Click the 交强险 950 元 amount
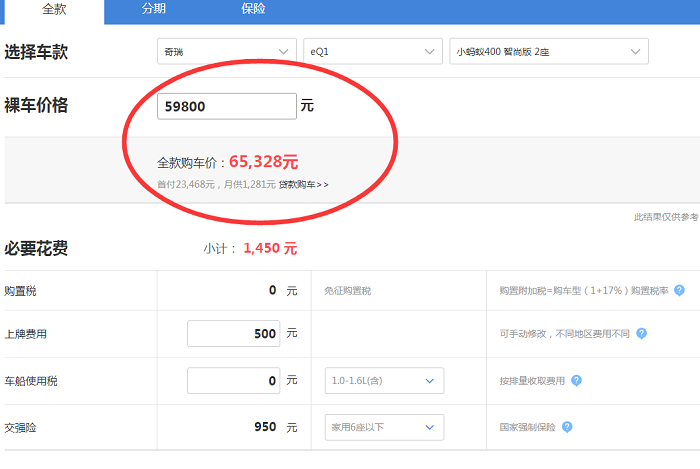The width and height of the screenshot is (700, 469). 275,427
